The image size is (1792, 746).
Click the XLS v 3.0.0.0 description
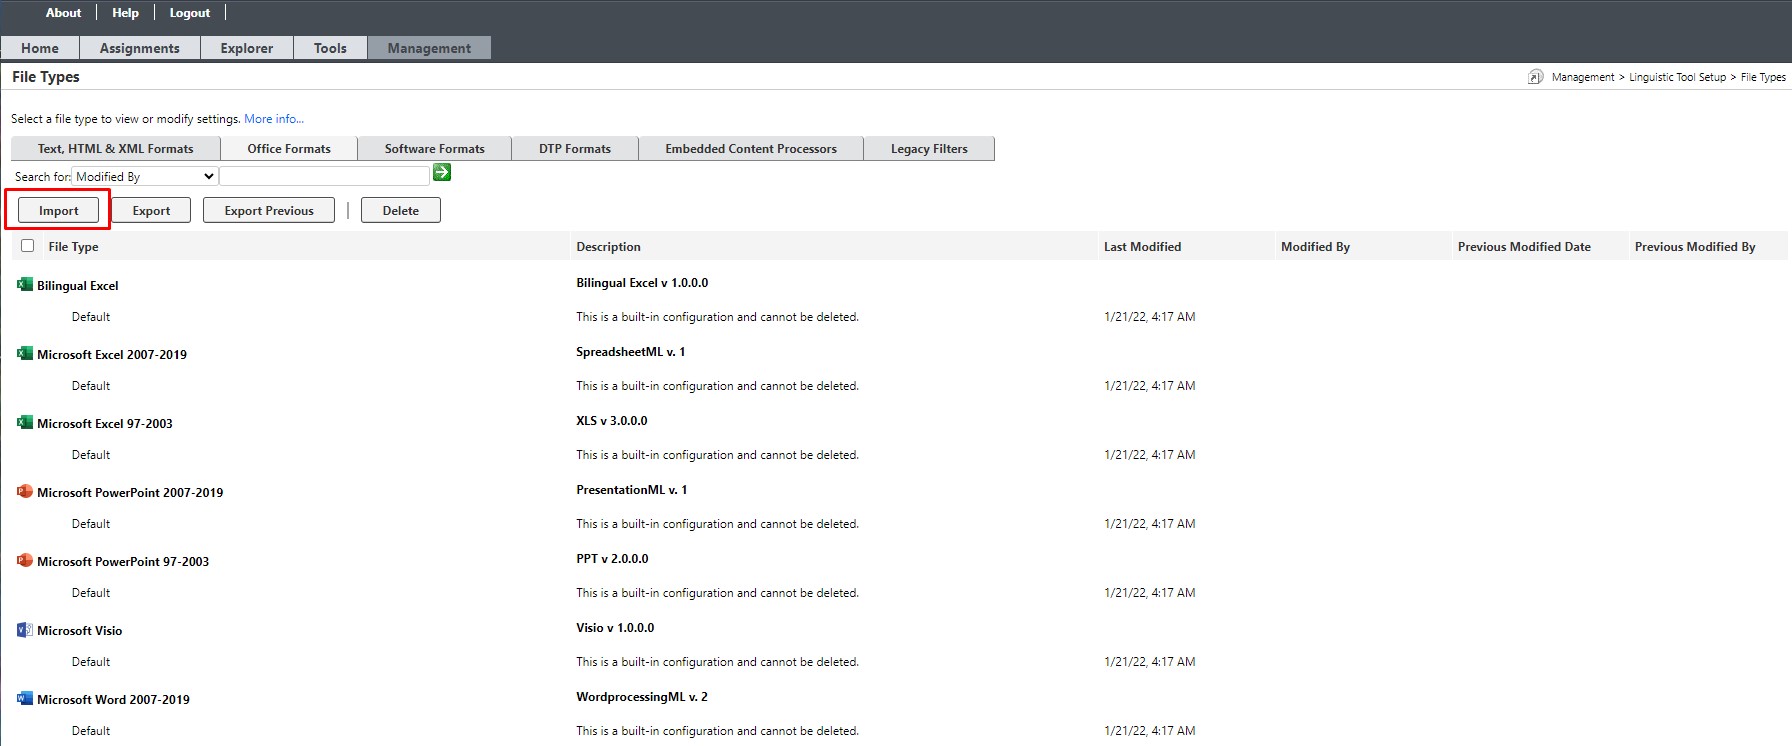pos(612,421)
